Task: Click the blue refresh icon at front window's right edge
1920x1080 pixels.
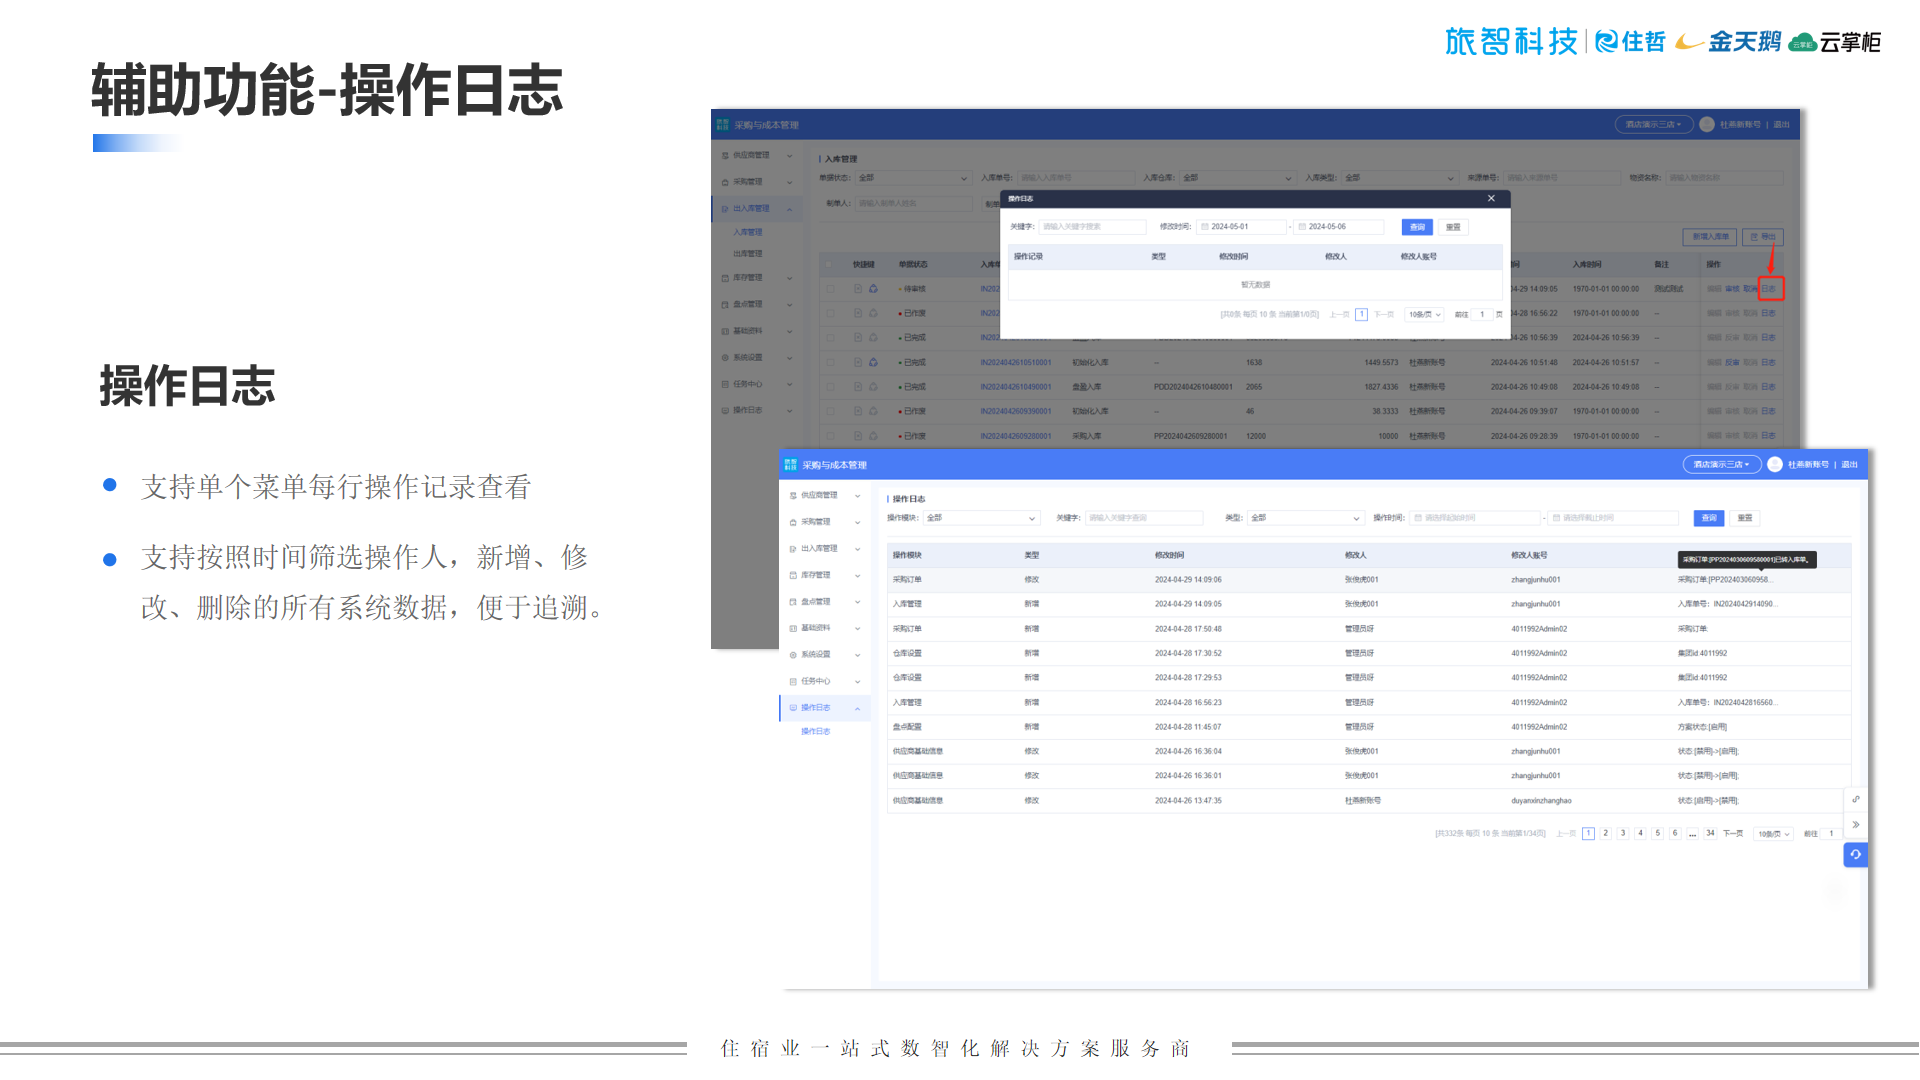Action: [x=1855, y=854]
